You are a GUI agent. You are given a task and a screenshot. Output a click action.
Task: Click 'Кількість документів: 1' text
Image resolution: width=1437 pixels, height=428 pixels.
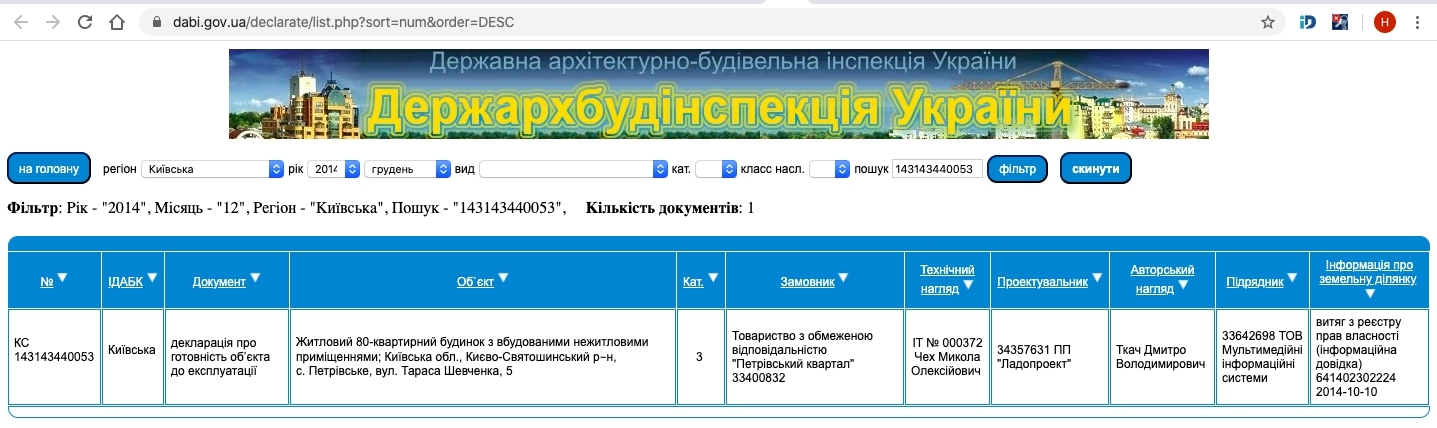(x=670, y=209)
